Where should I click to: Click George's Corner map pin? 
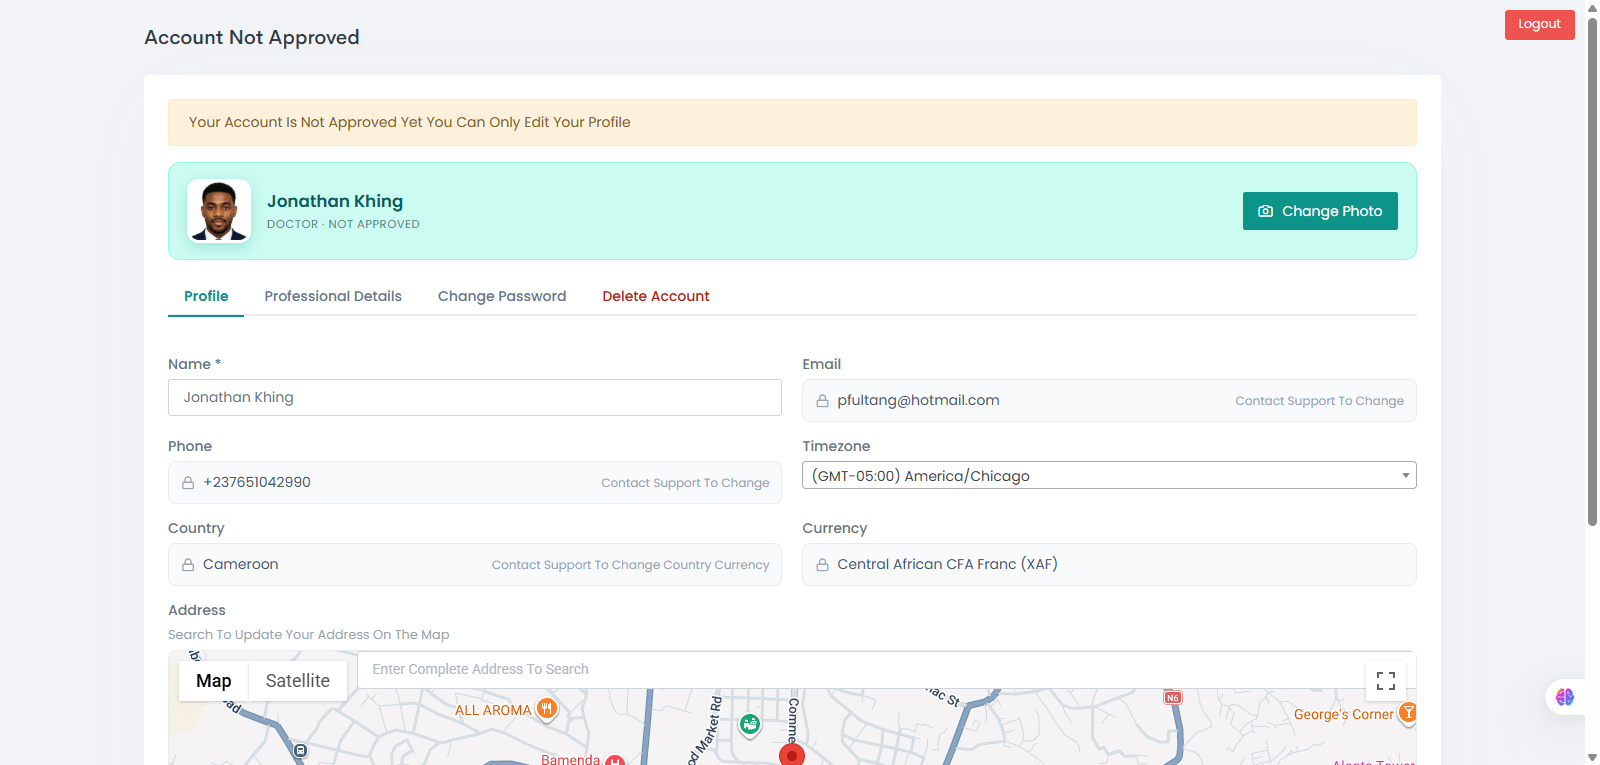1407,713
